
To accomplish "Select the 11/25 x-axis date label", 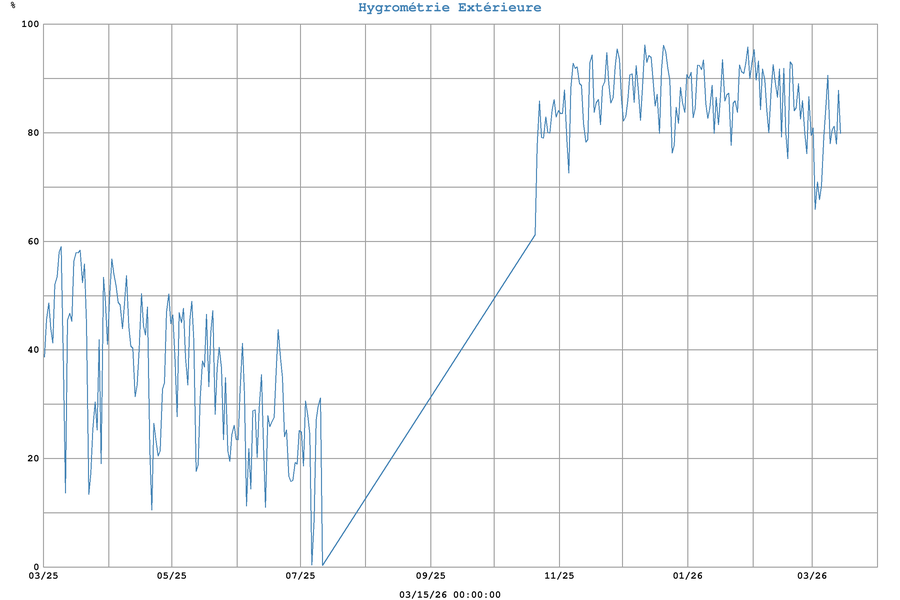I will click(559, 576).
